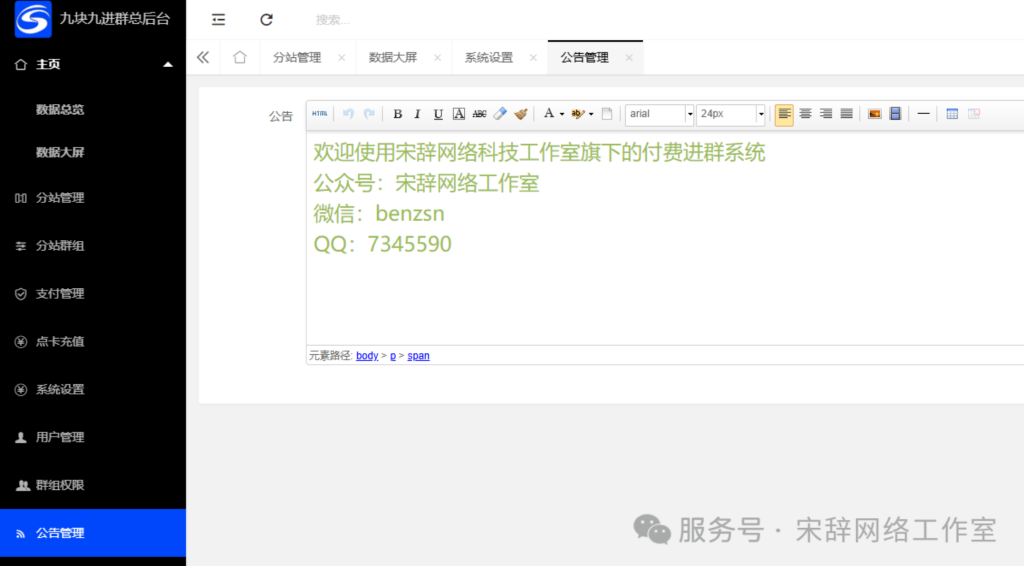This screenshot has width=1024, height=566.
Task: Insert video via film icon
Action: (895, 114)
